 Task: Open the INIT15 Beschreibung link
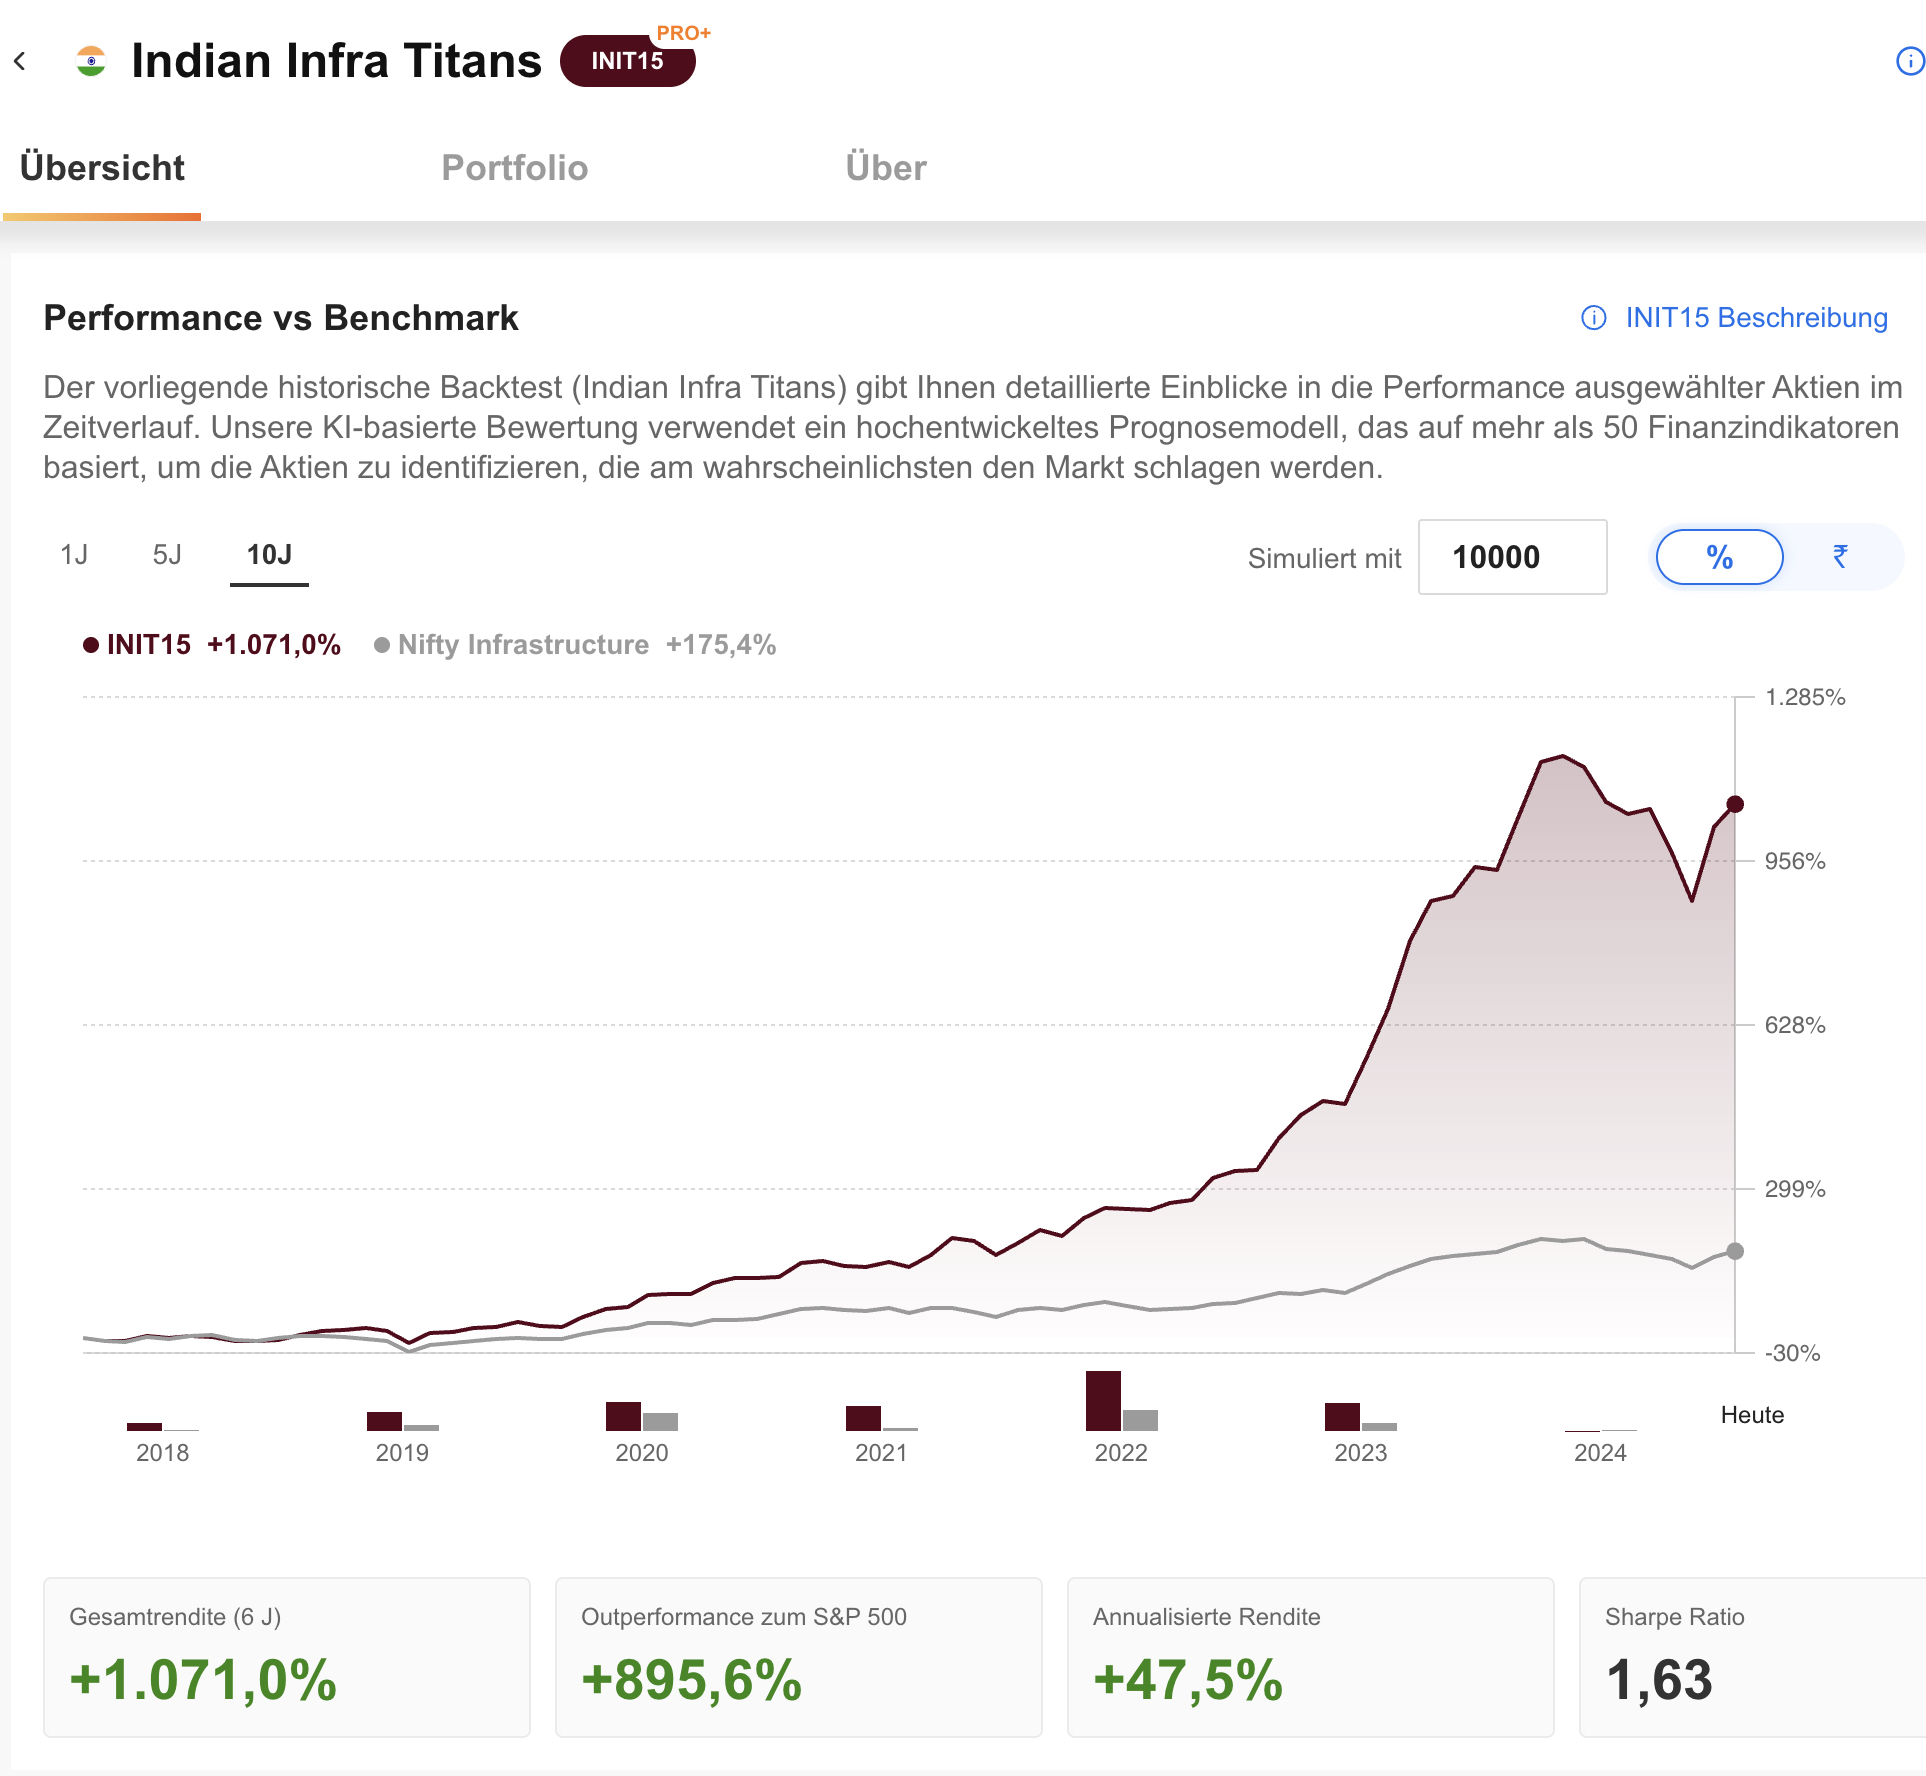click(1756, 318)
